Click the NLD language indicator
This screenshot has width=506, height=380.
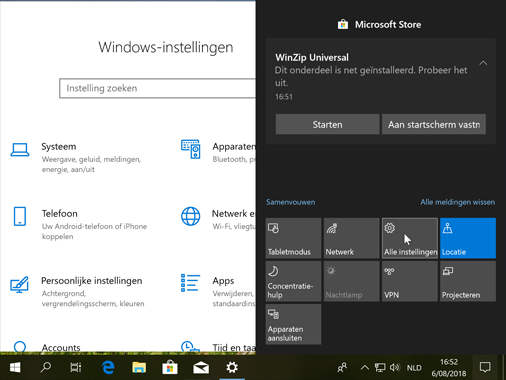click(x=414, y=368)
